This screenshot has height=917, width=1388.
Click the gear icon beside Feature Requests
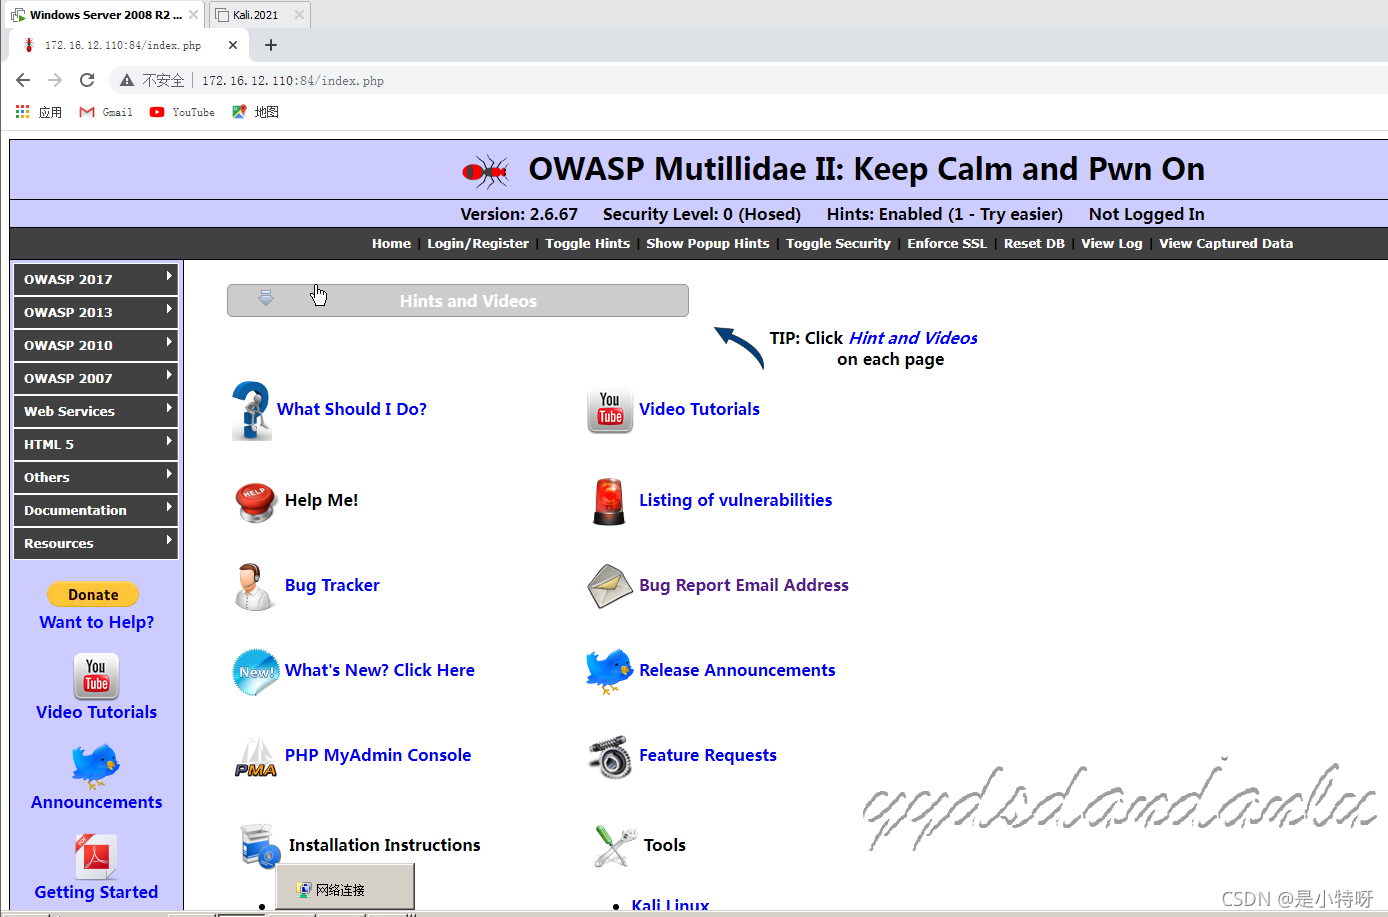click(610, 757)
